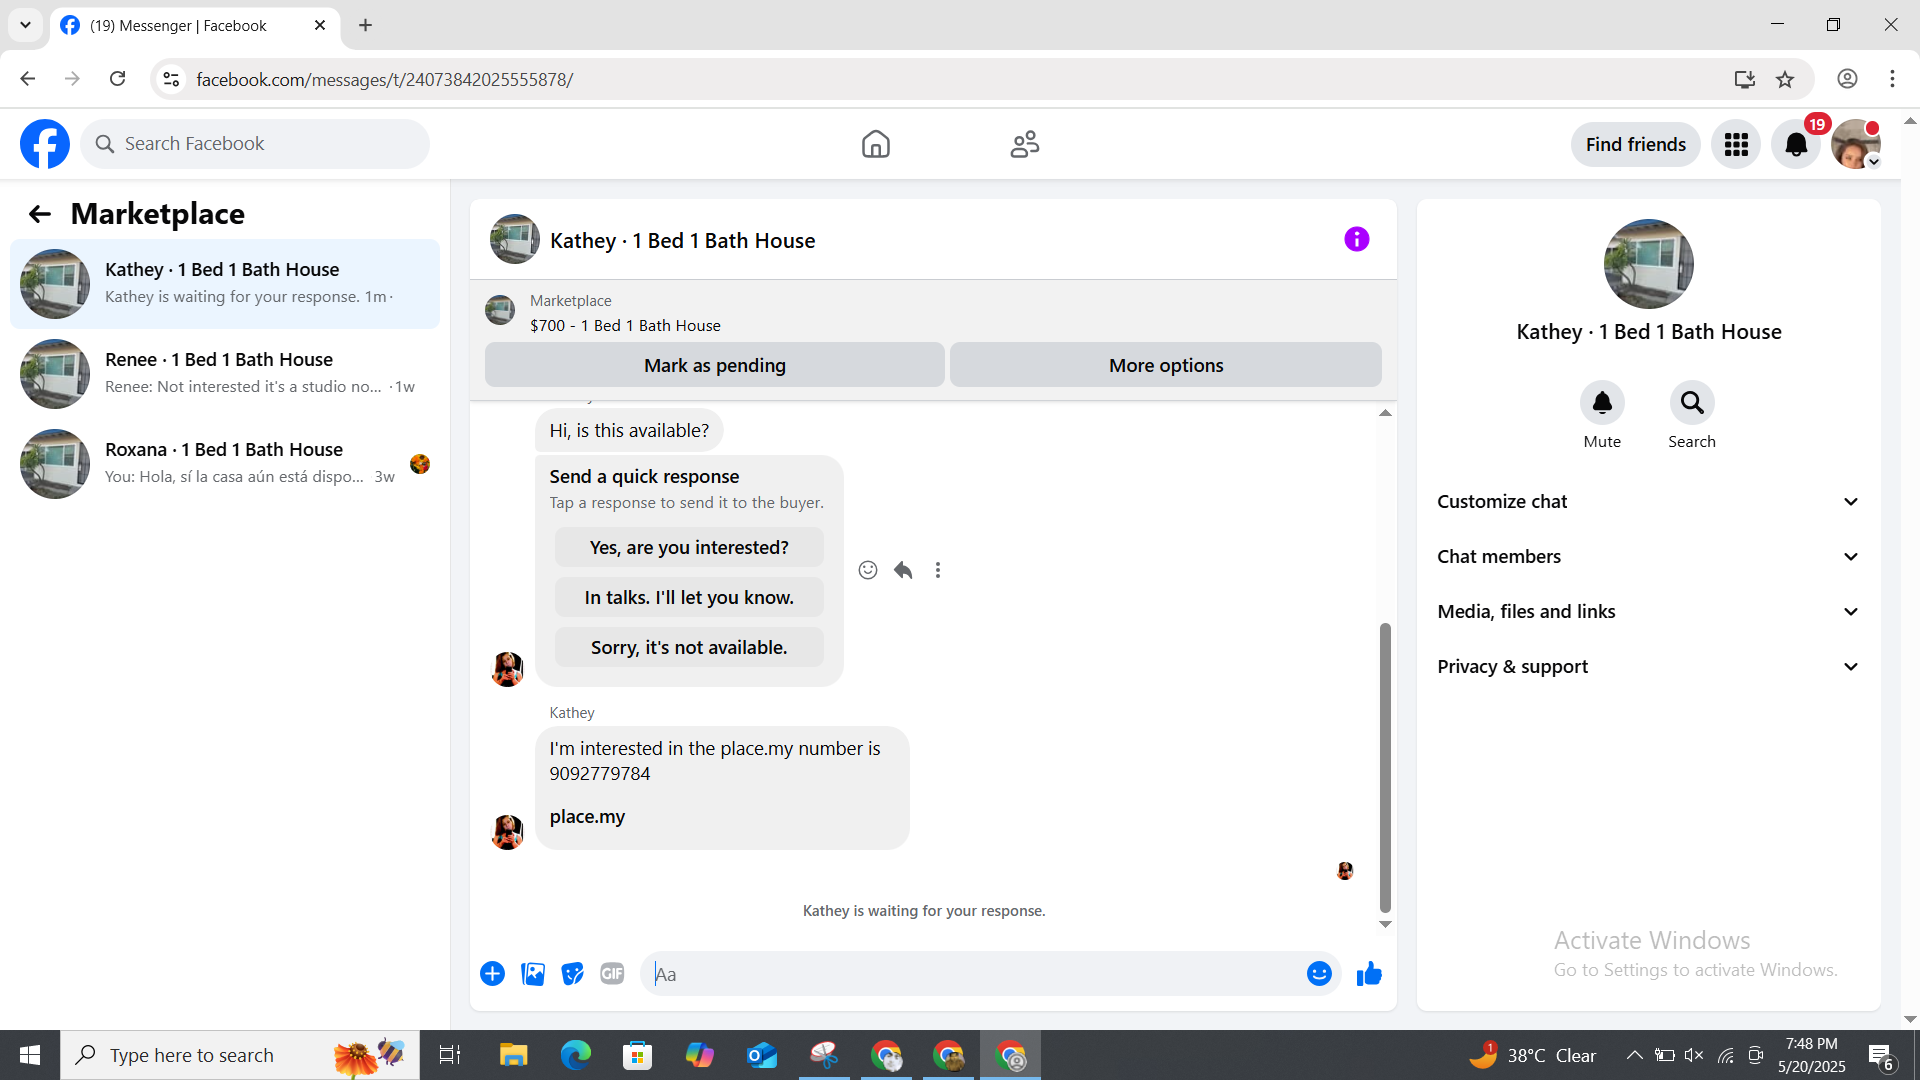
Task: Open the sticker chooser icon
Action: click(x=572, y=974)
